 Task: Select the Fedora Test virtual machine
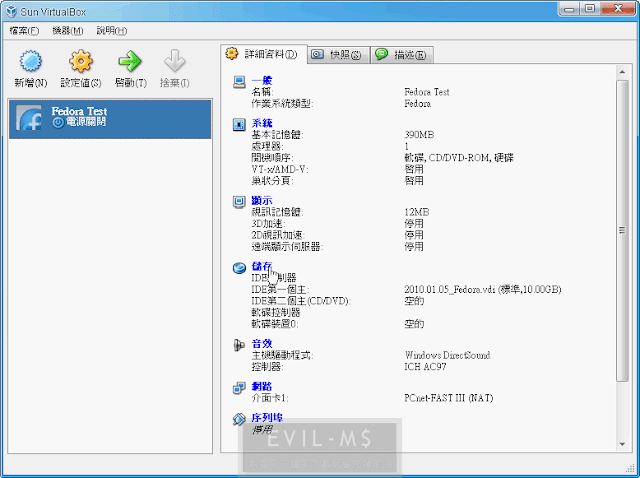pos(110,119)
